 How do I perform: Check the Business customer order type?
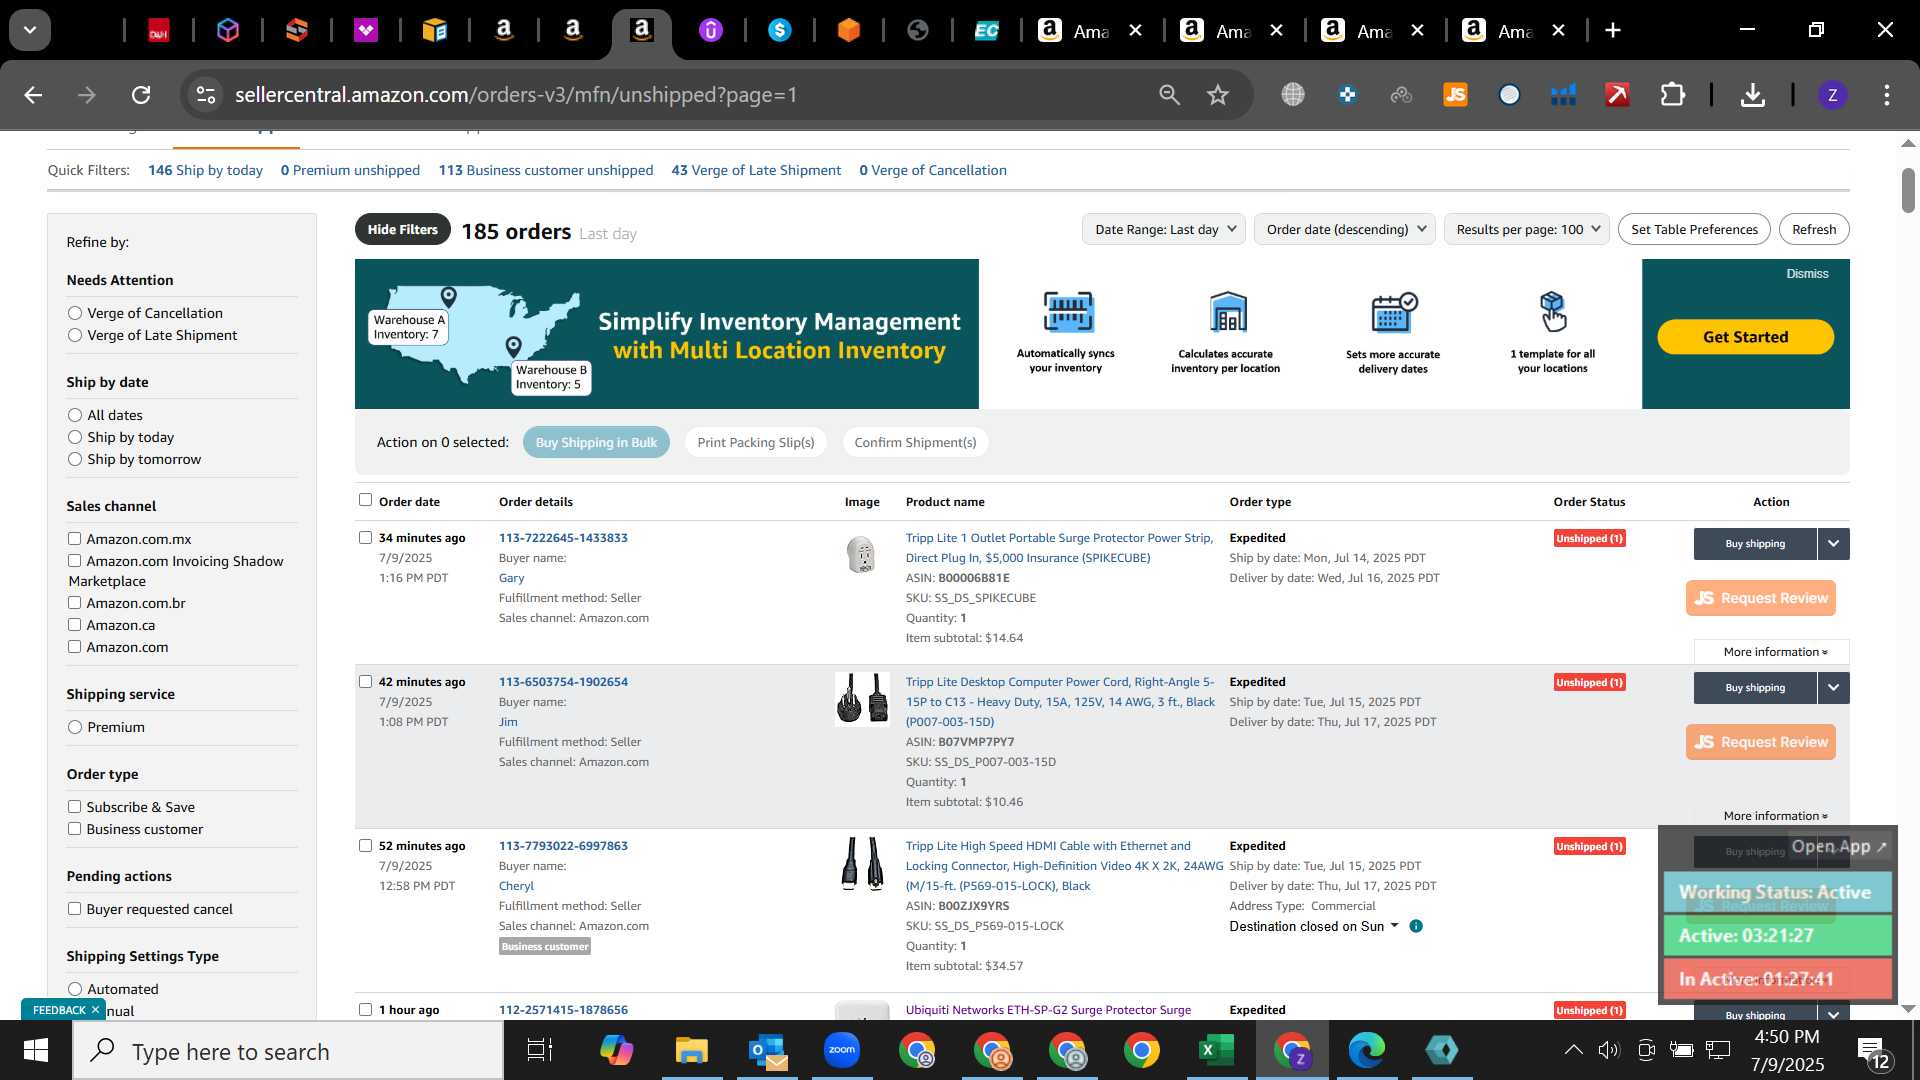point(74,828)
